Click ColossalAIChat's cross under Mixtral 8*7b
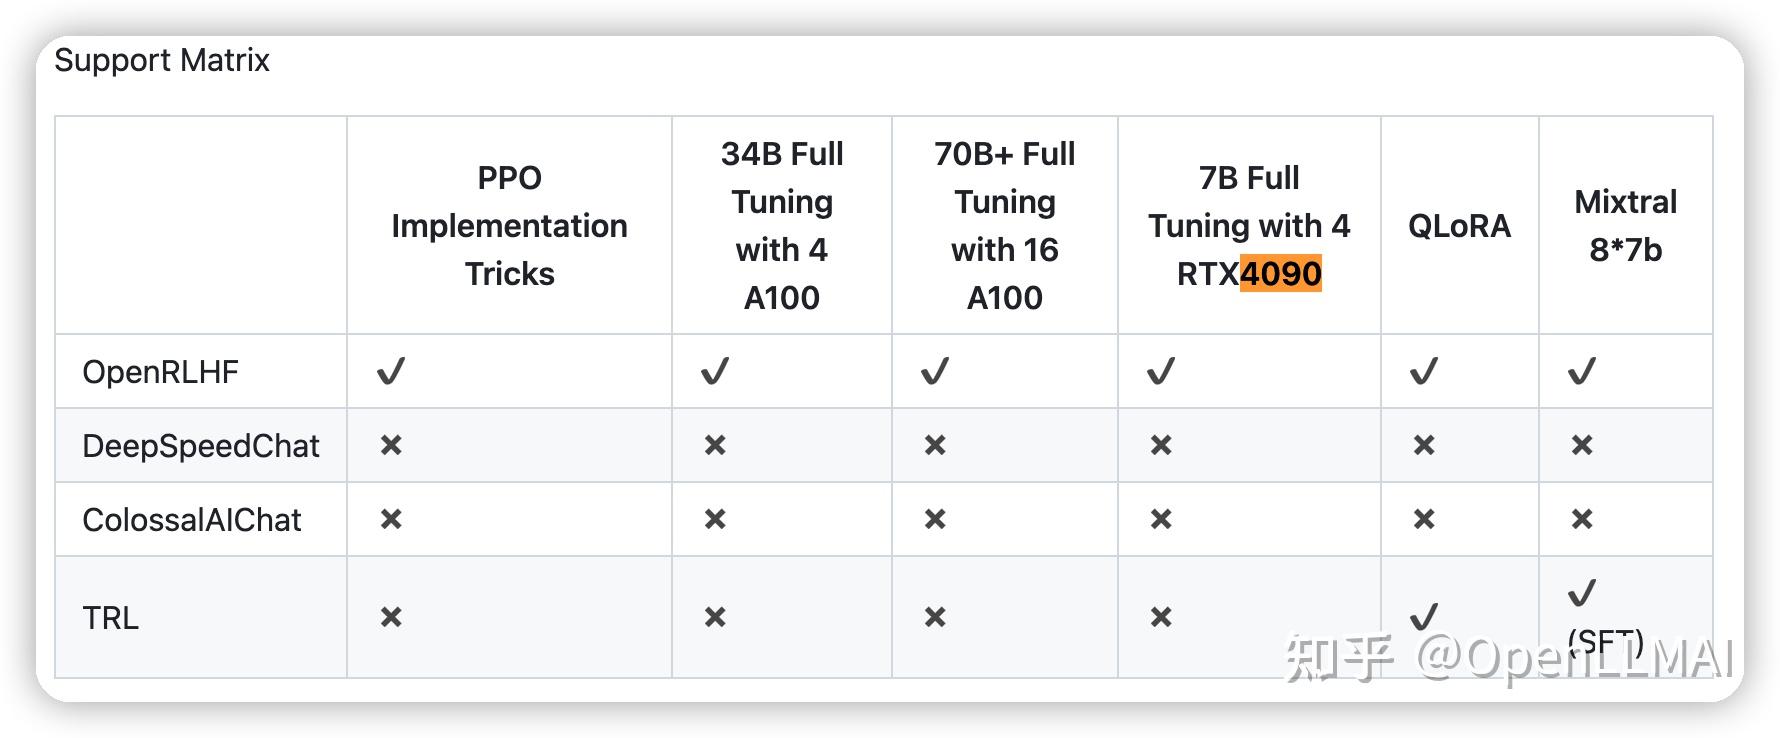Screen dimensions: 1780x738 coord(1582,519)
